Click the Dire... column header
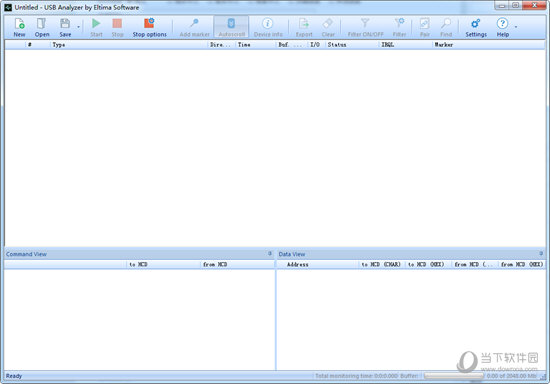 [x=222, y=45]
